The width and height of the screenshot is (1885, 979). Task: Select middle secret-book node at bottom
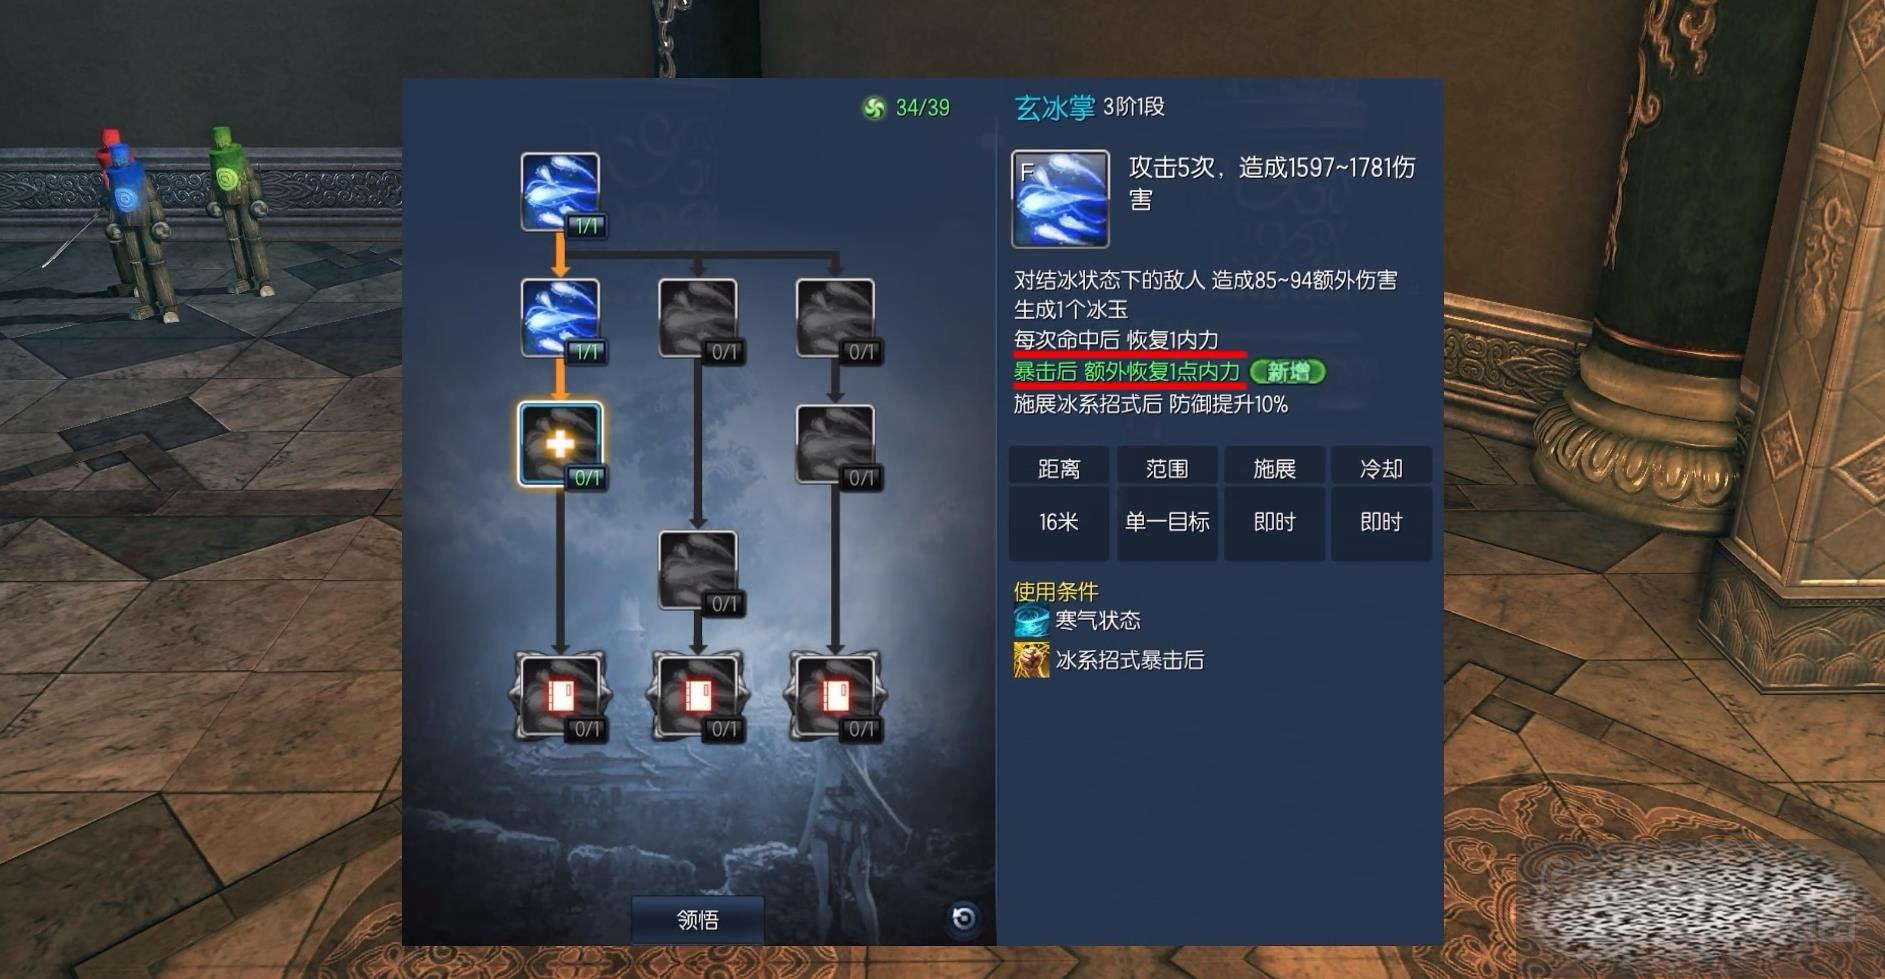[698, 696]
